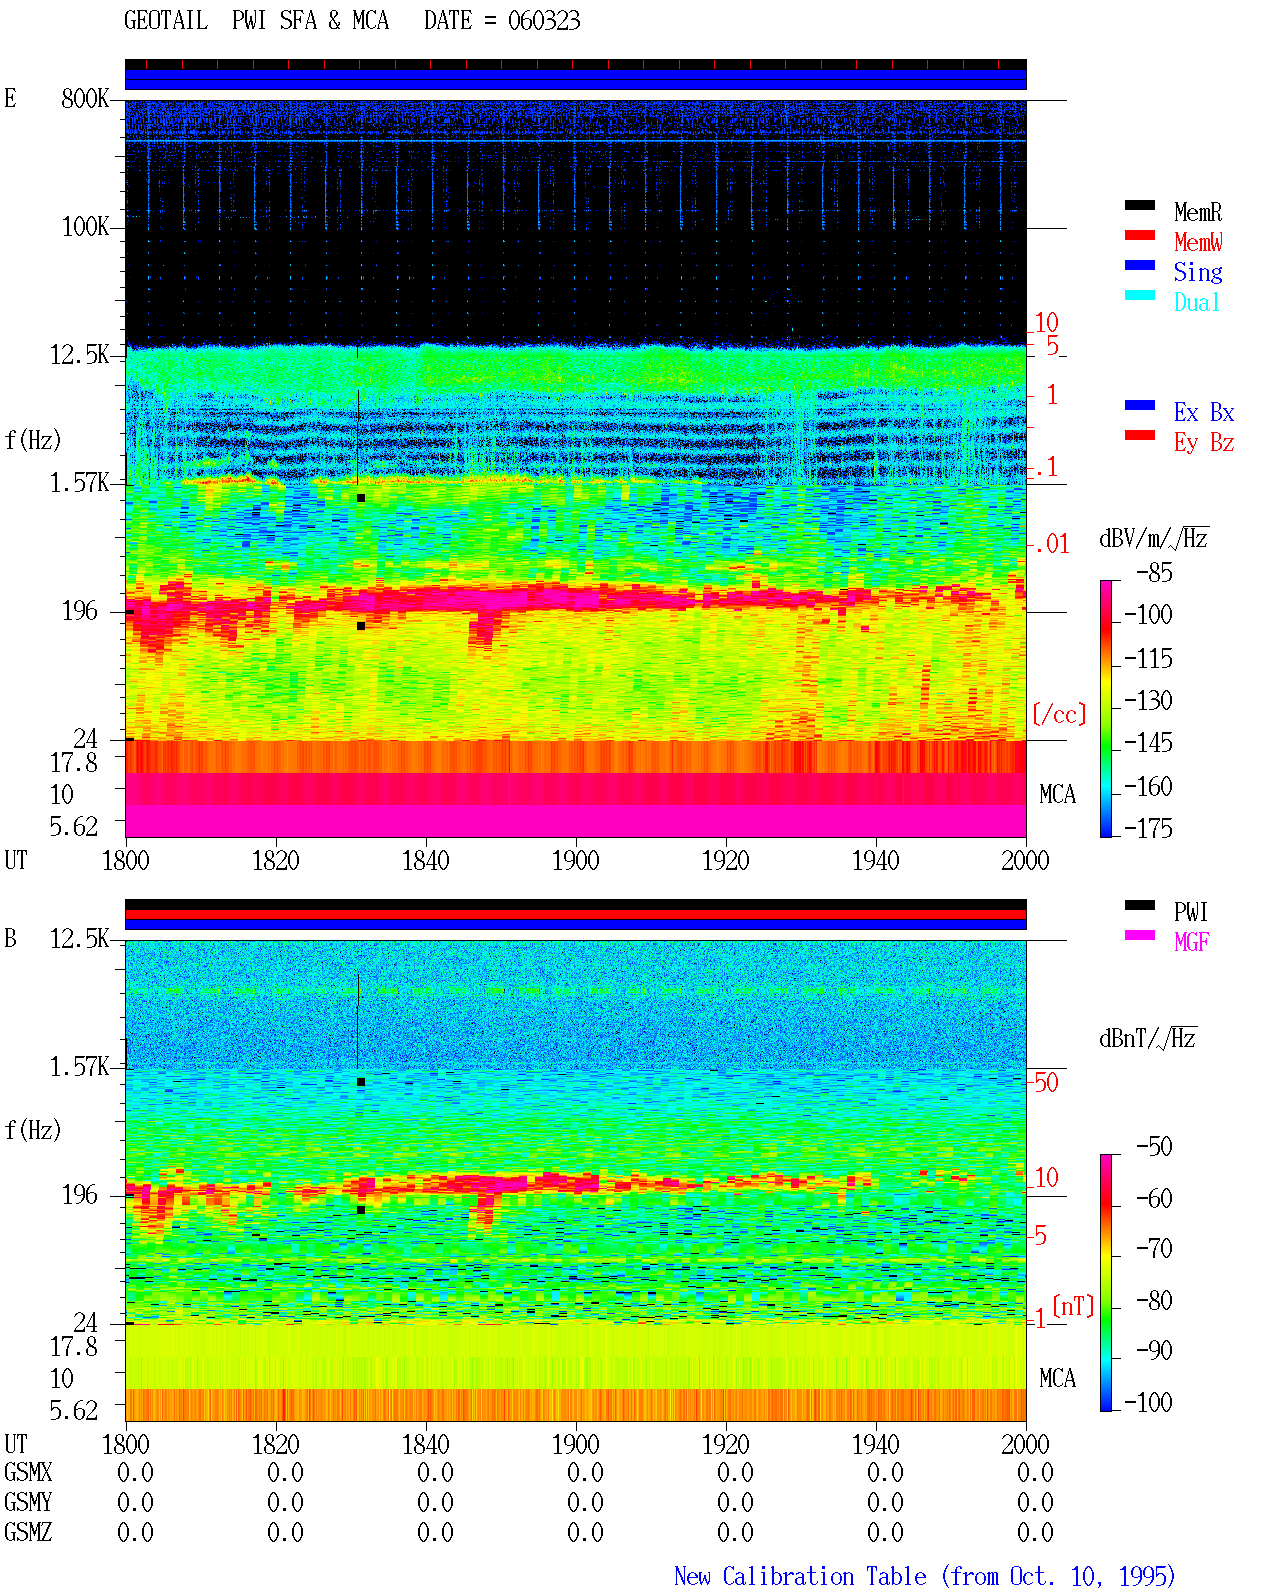Click the red Ey Bz legend swatch
Image resolution: width=1280 pixels, height=1593 pixels.
tap(1140, 435)
